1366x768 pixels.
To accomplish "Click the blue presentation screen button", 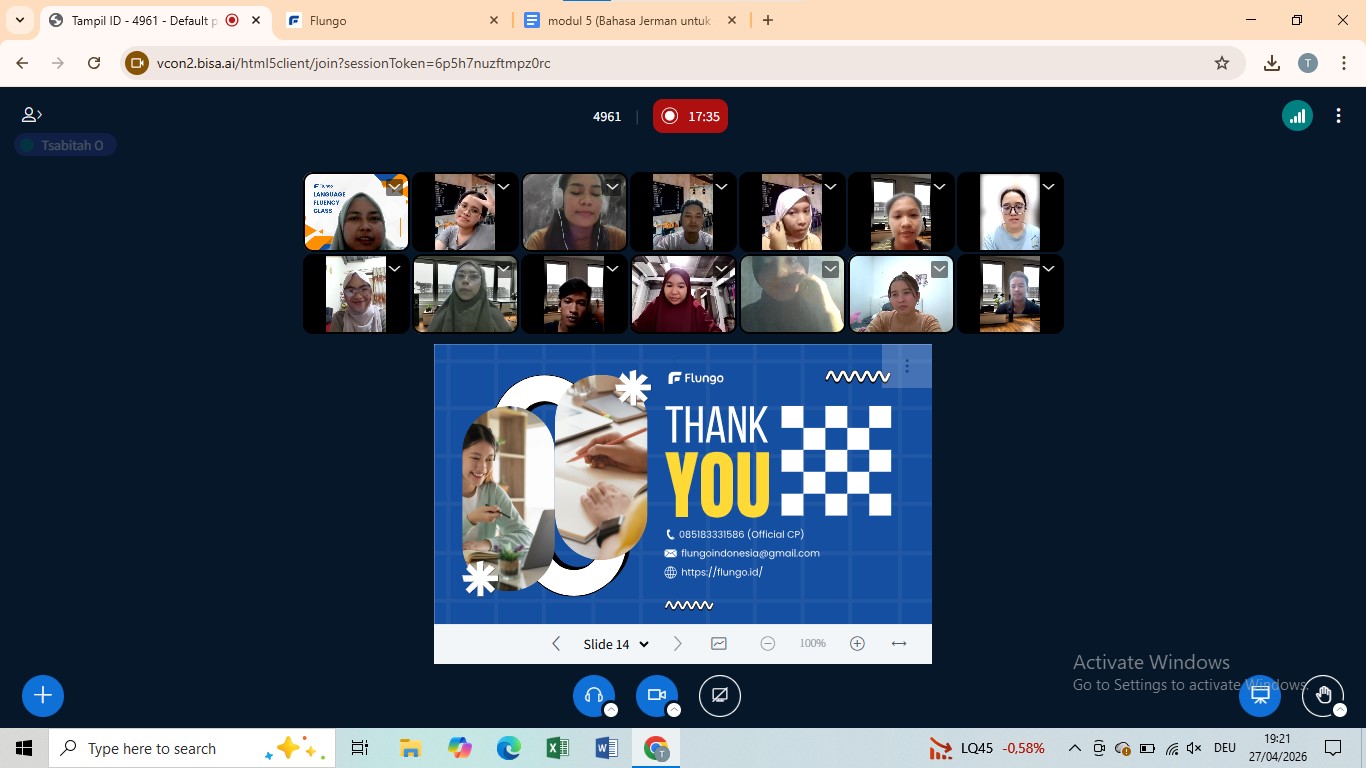I will click(1260, 695).
